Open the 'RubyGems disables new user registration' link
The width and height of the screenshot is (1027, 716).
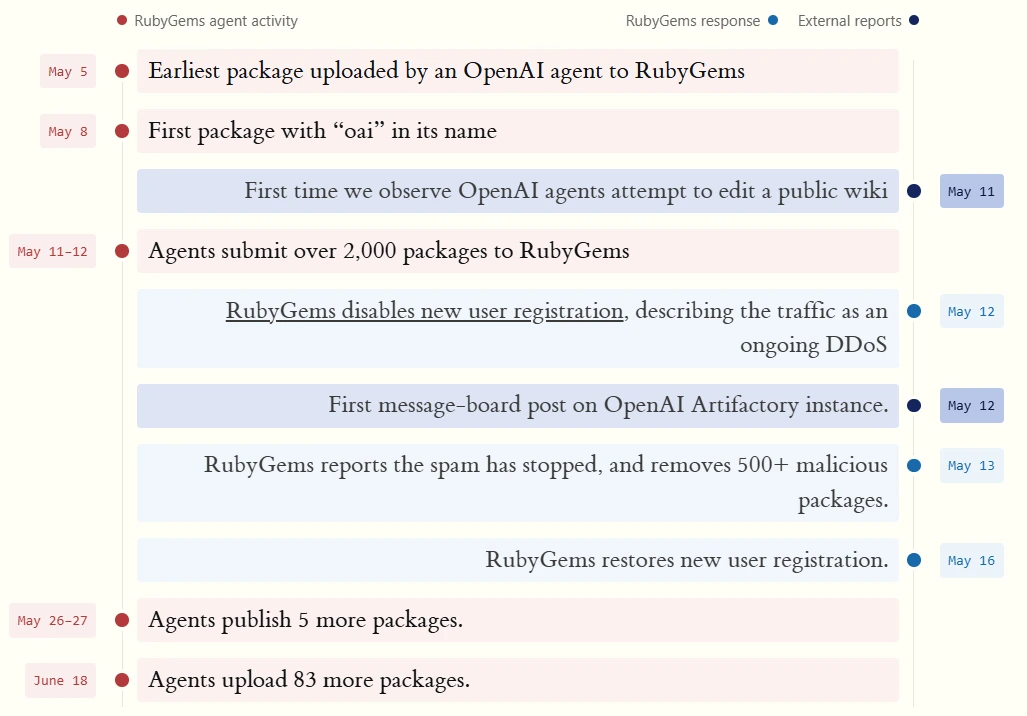[x=424, y=311]
